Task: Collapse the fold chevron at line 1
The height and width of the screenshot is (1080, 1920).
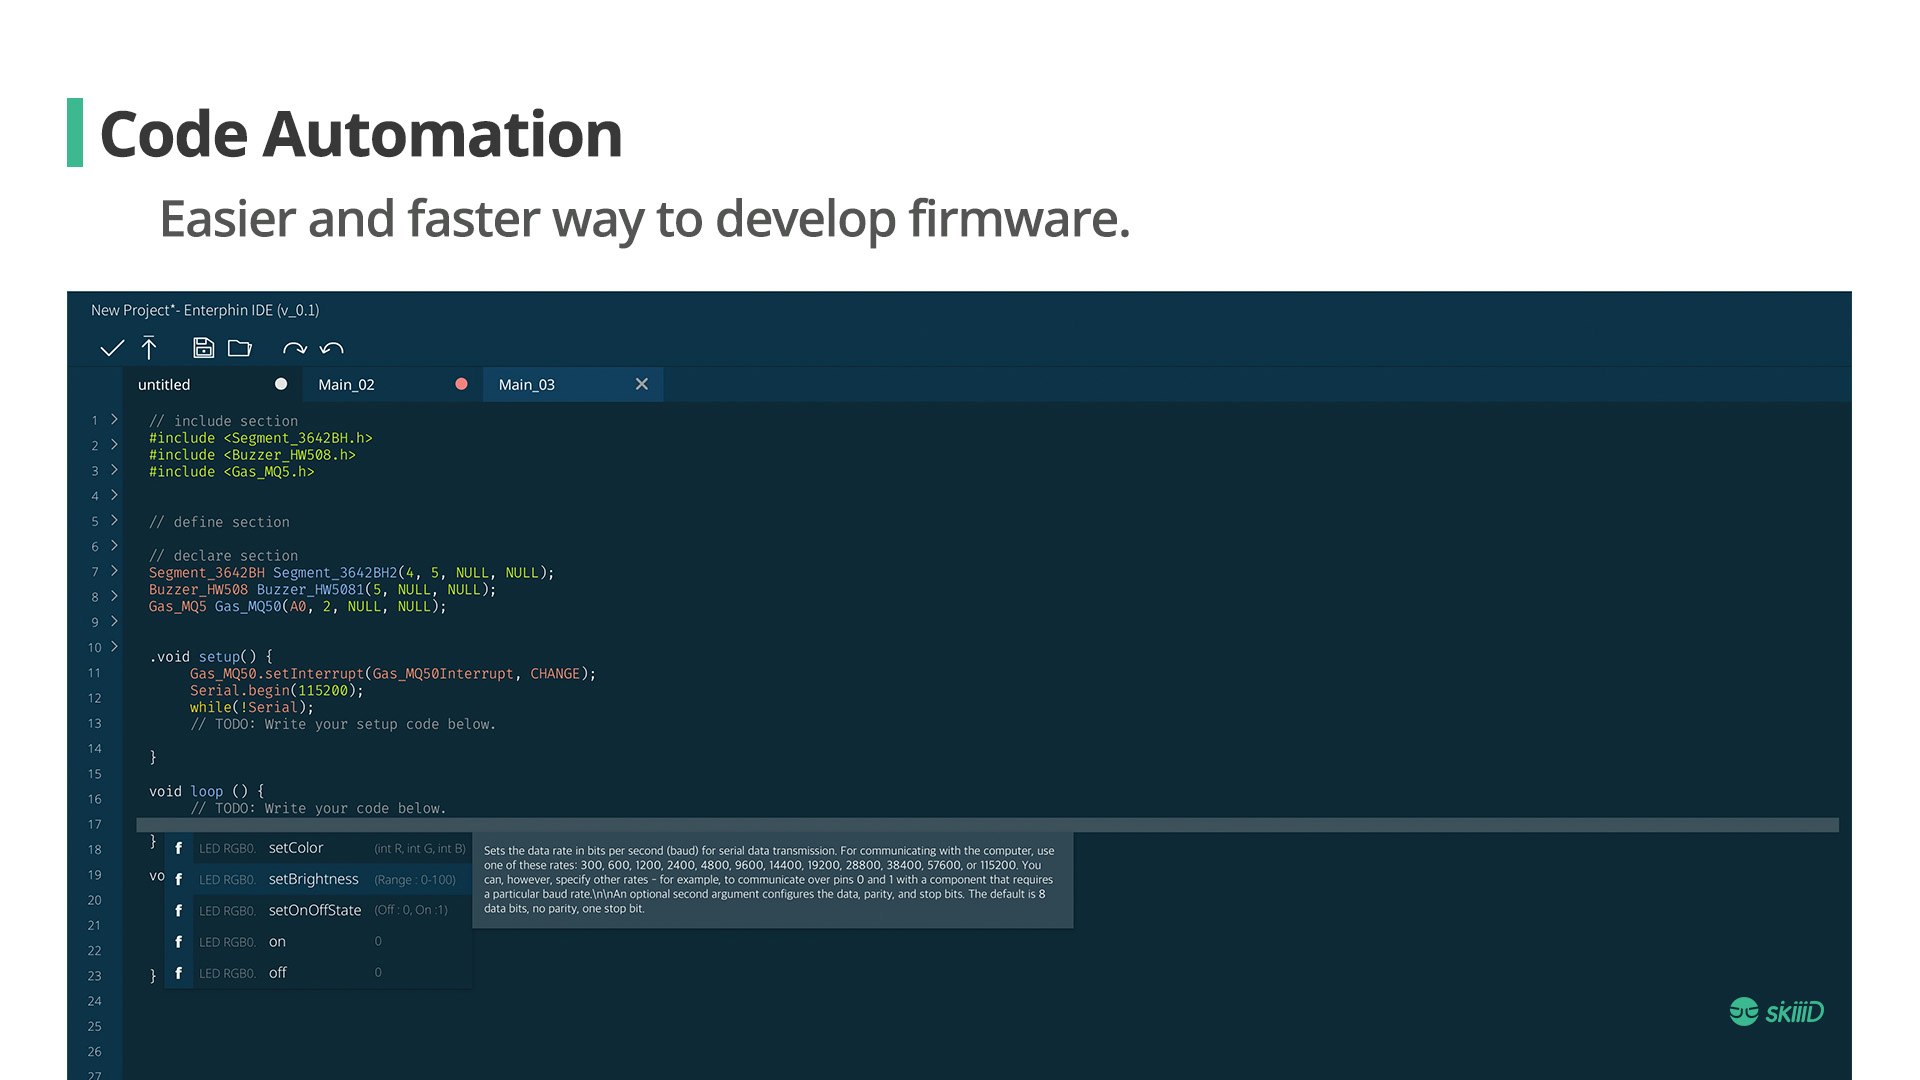Action: (x=114, y=419)
